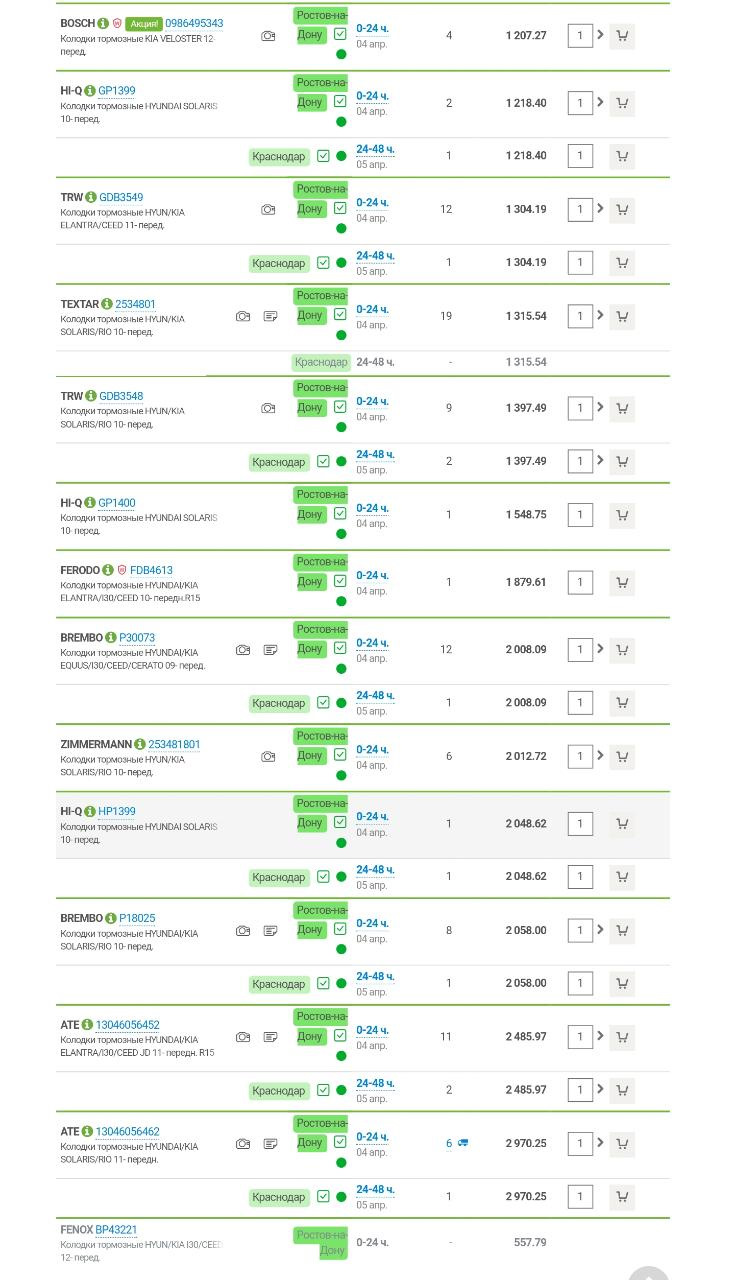Open photo for TRW GDB3549
The height and width of the screenshot is (1280, 734).
click(x=268, y=210)
